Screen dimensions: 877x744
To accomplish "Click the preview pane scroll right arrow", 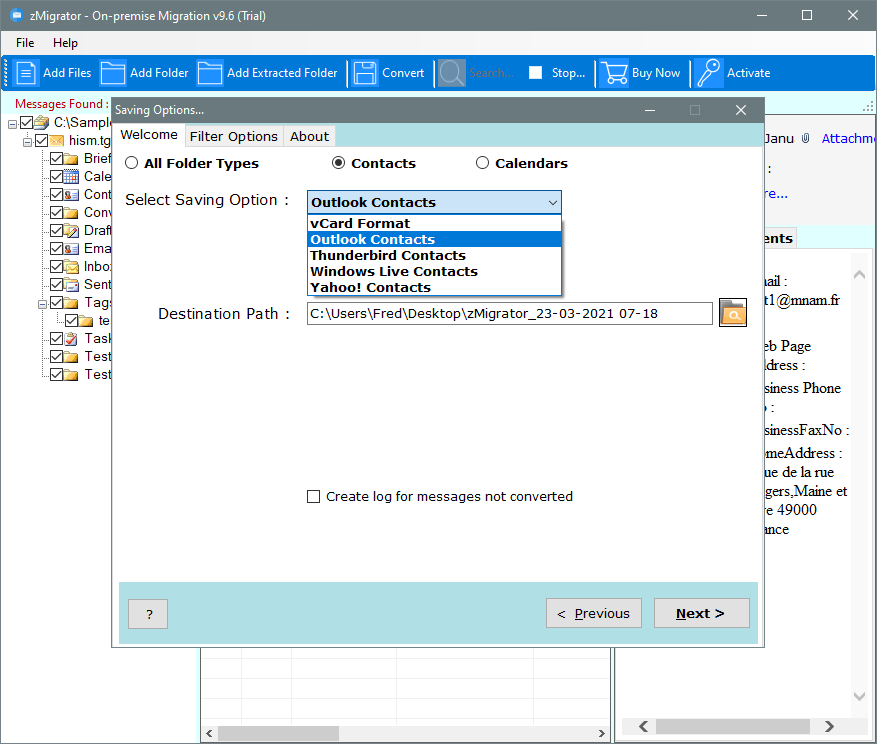I will pyautogui.click(x=829, y=726).
